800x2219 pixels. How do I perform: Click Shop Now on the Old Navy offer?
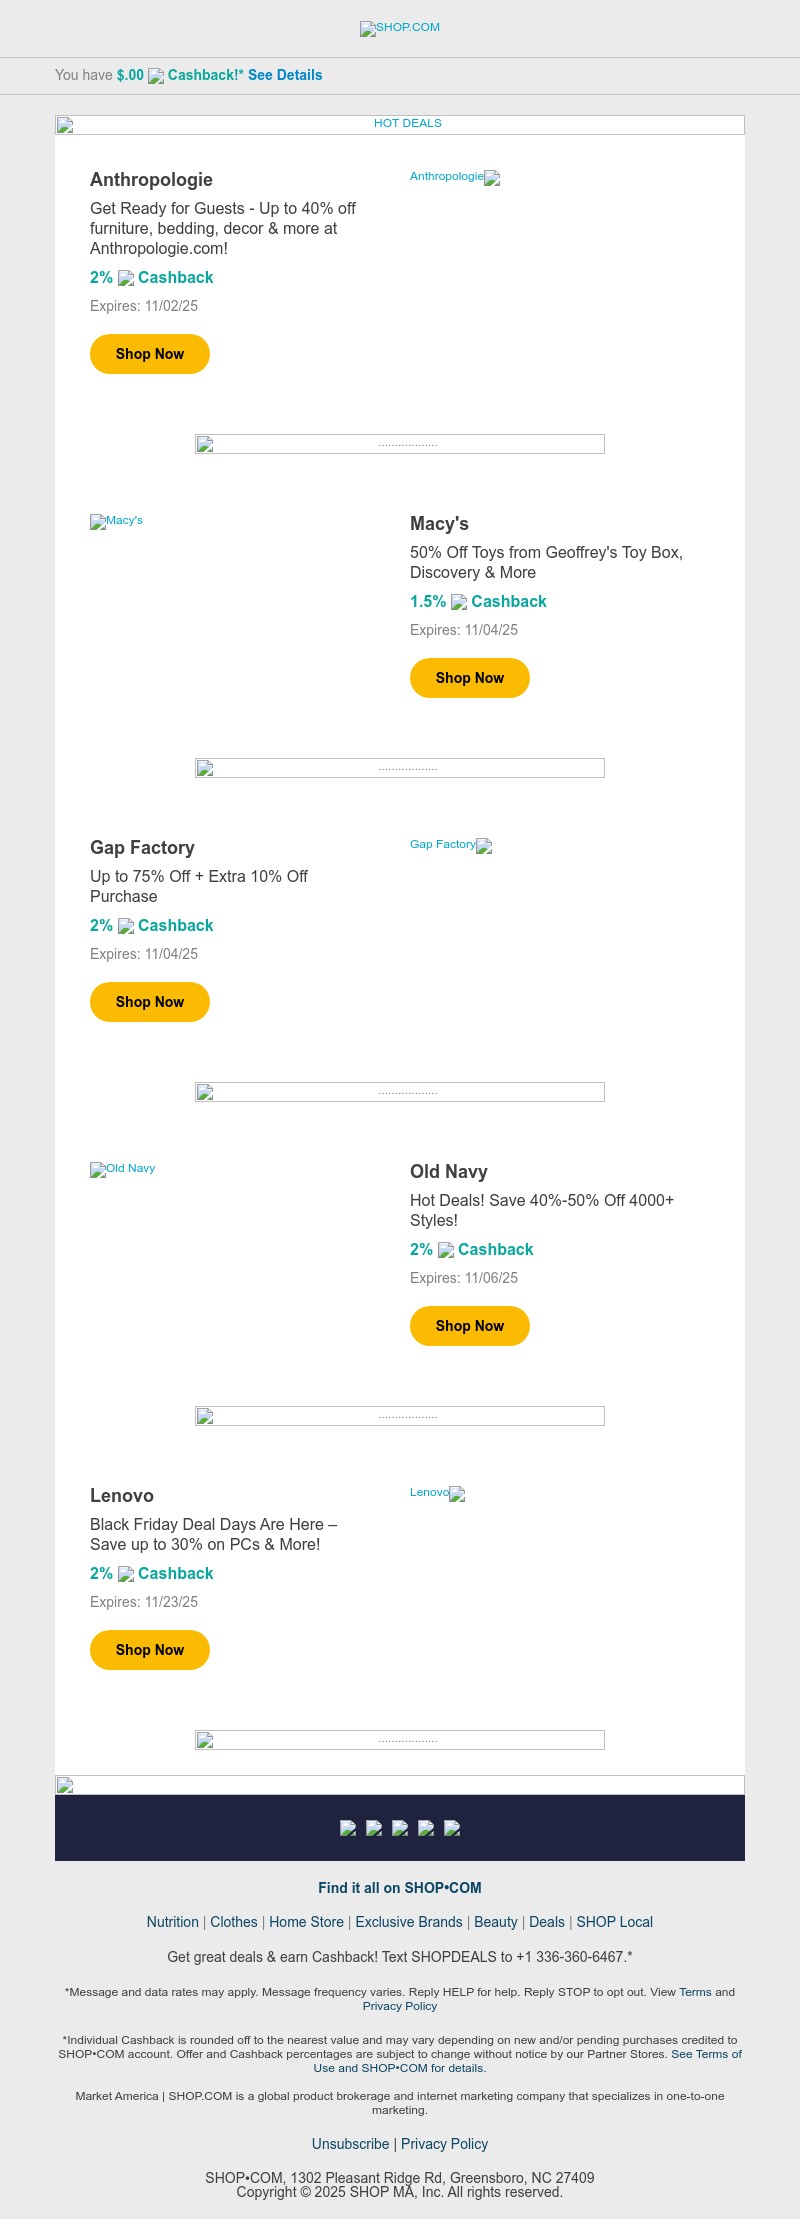(x=469, y=1325)
